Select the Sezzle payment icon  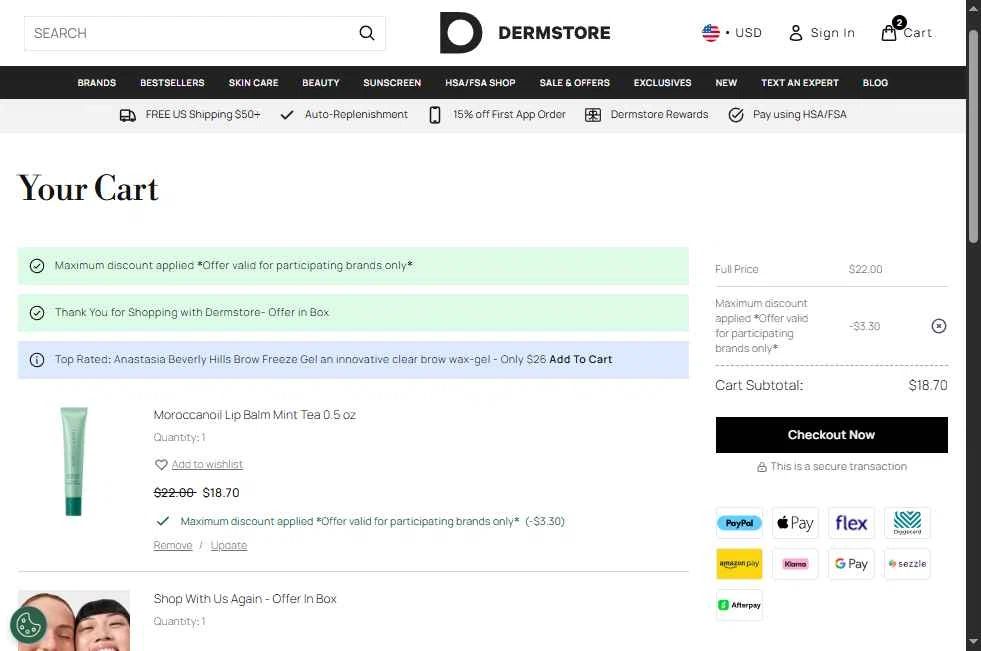(907, 564)
